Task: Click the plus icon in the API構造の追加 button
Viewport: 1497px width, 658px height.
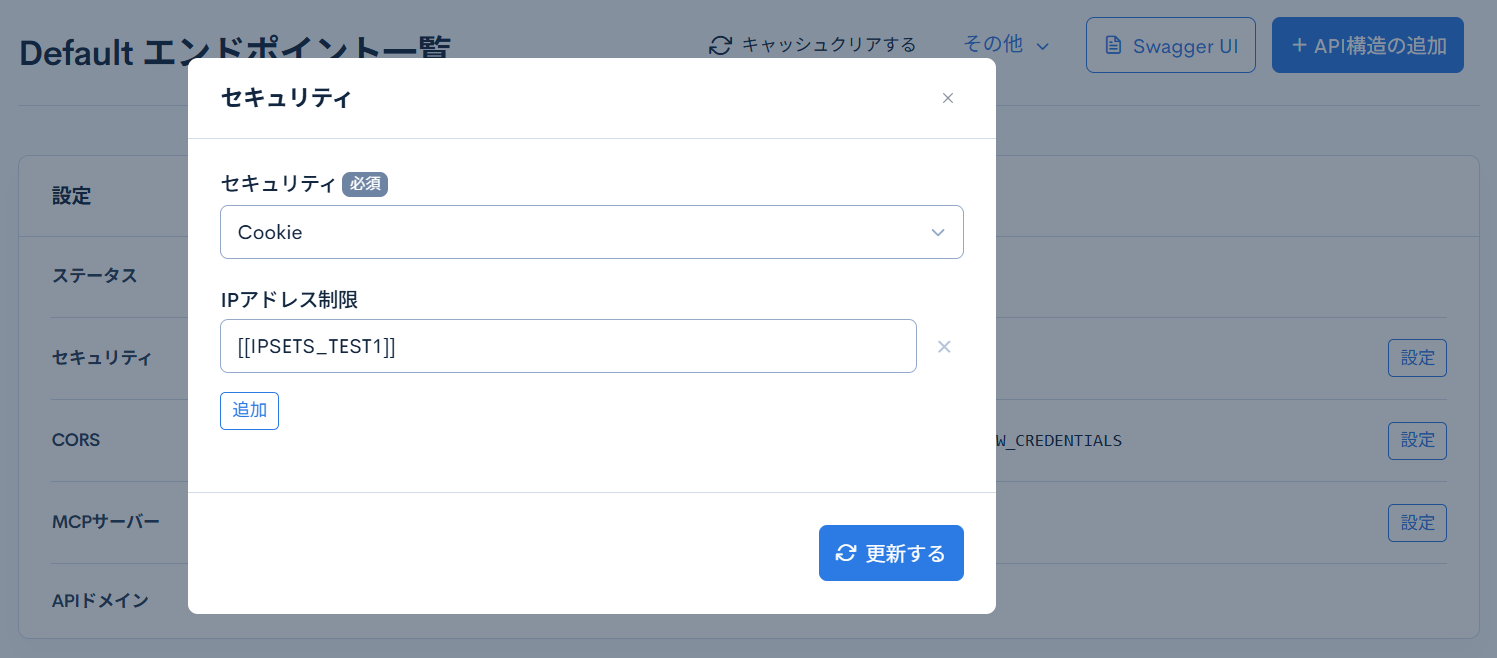Action: [1298, 45]
